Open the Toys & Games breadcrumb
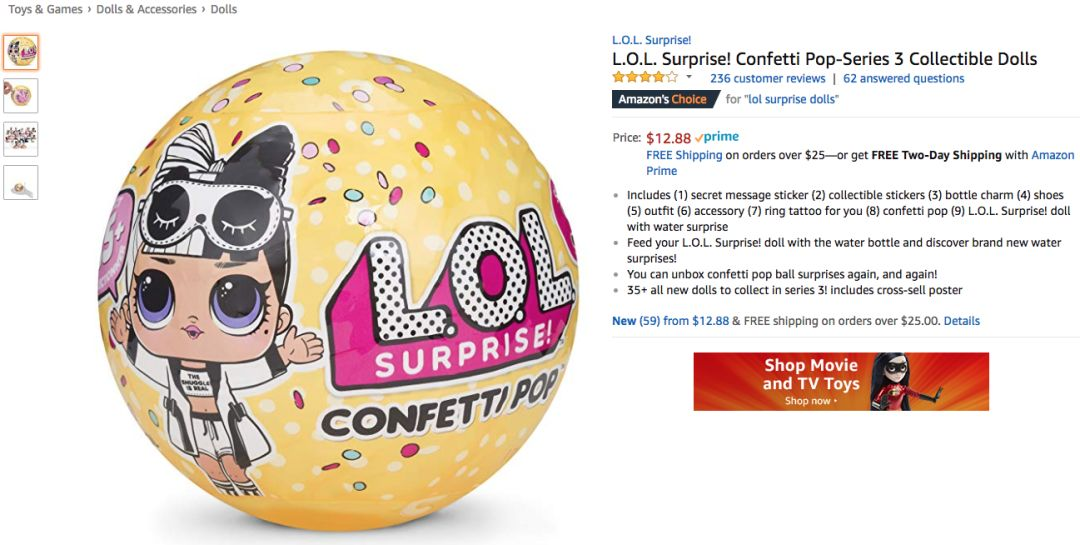 45,10
